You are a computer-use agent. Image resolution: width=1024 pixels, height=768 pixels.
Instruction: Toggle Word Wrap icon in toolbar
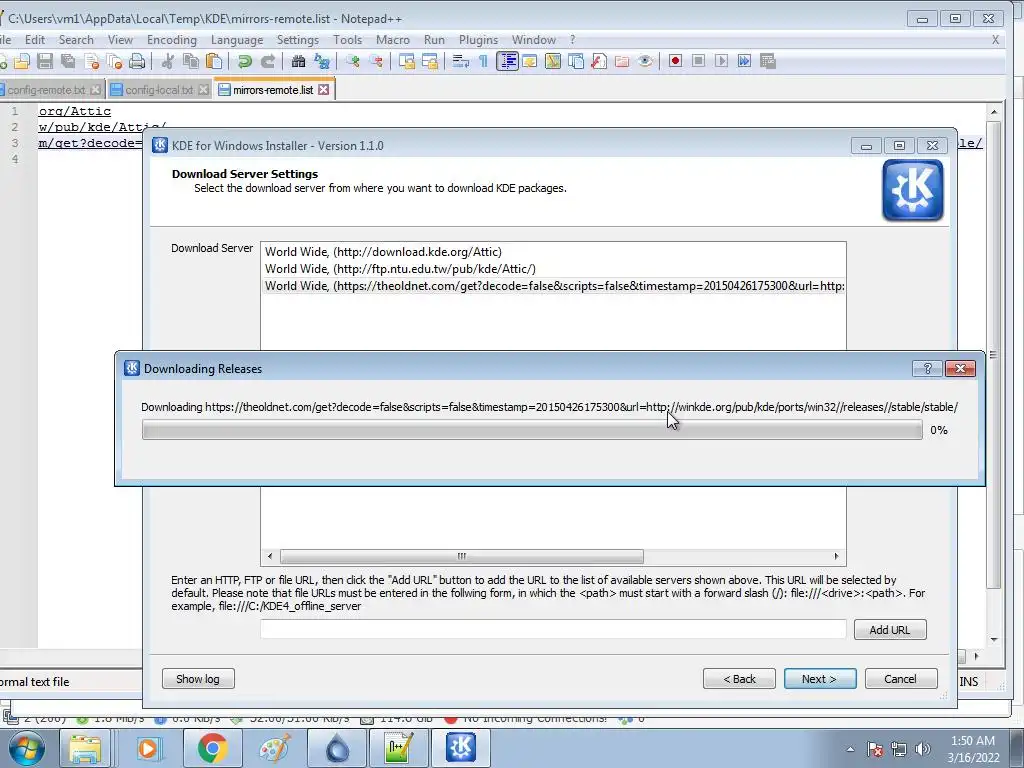tap(460, 61)
